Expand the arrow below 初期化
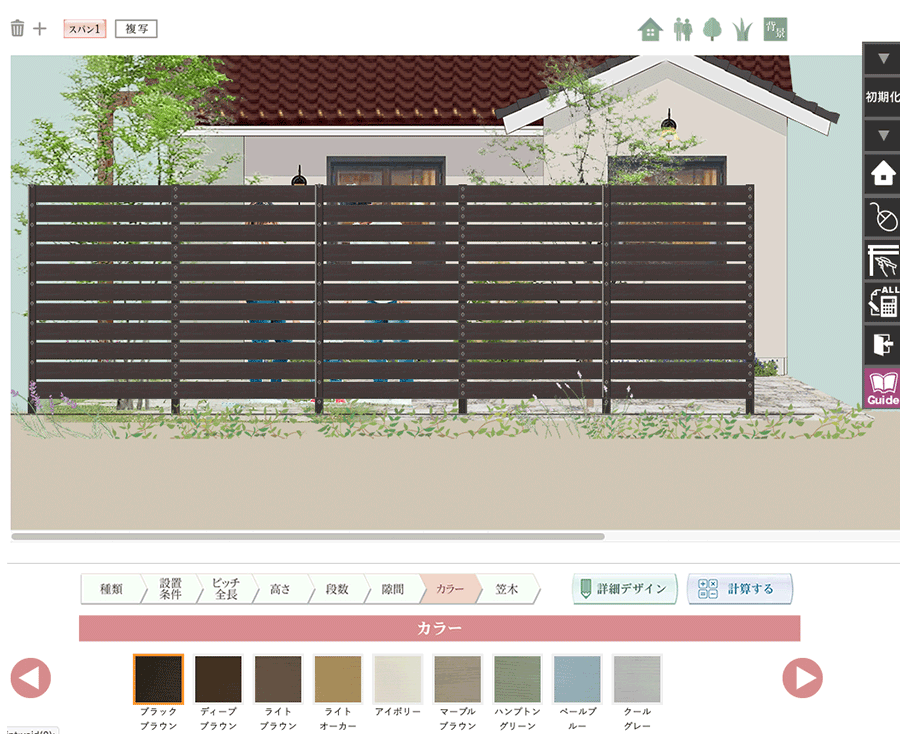The width and height of the screenshot is (900, 736). tap(883, 135)
